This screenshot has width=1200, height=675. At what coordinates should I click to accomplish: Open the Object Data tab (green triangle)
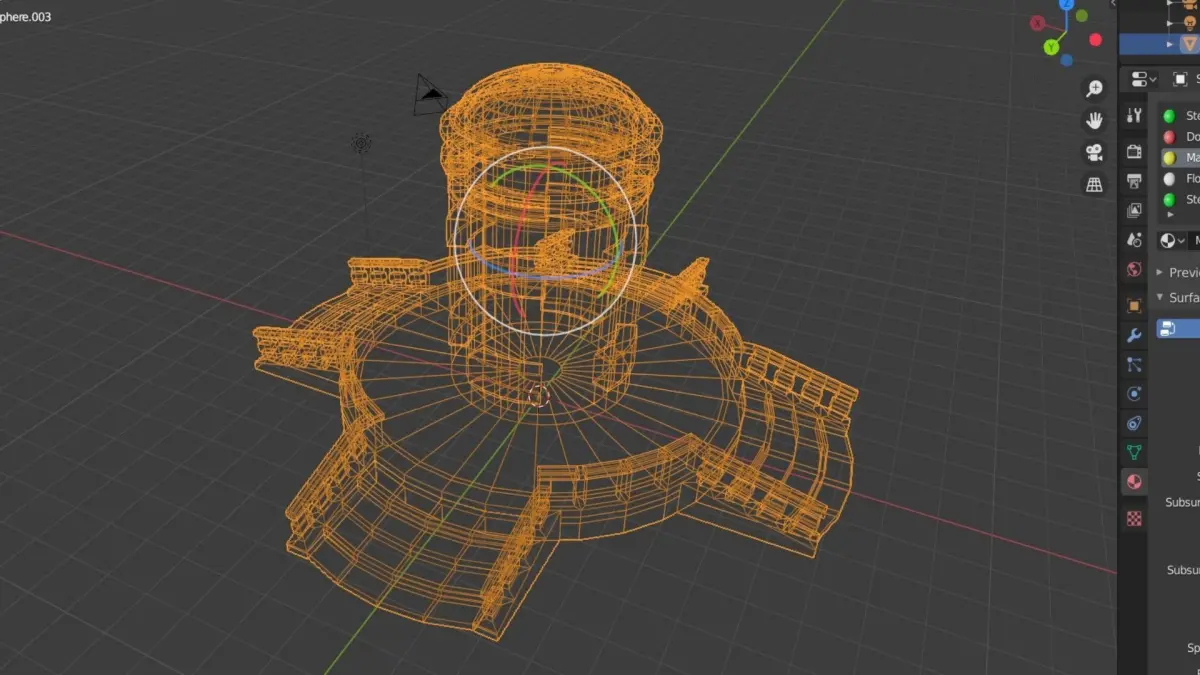click(x=1134, y=452)
